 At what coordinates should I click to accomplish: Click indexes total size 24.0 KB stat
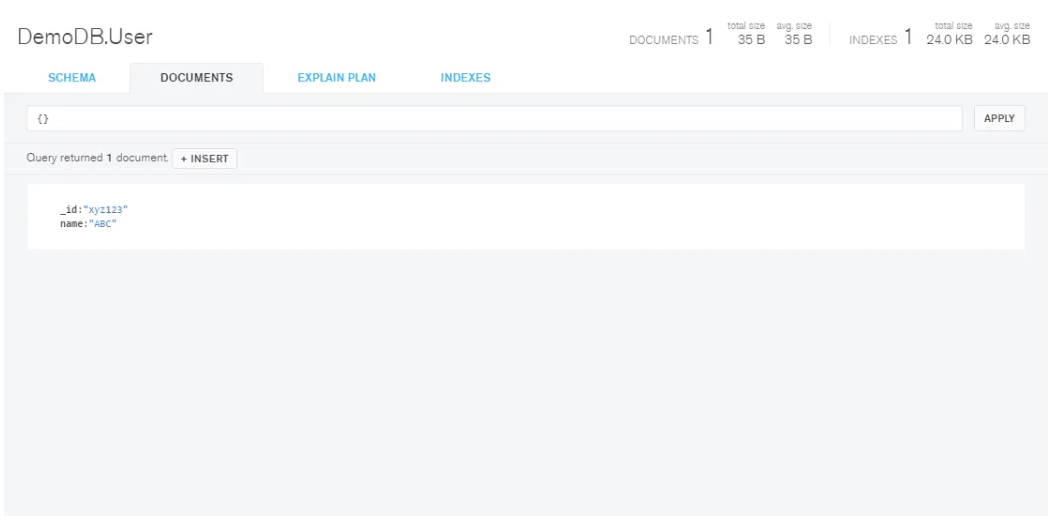948,39
